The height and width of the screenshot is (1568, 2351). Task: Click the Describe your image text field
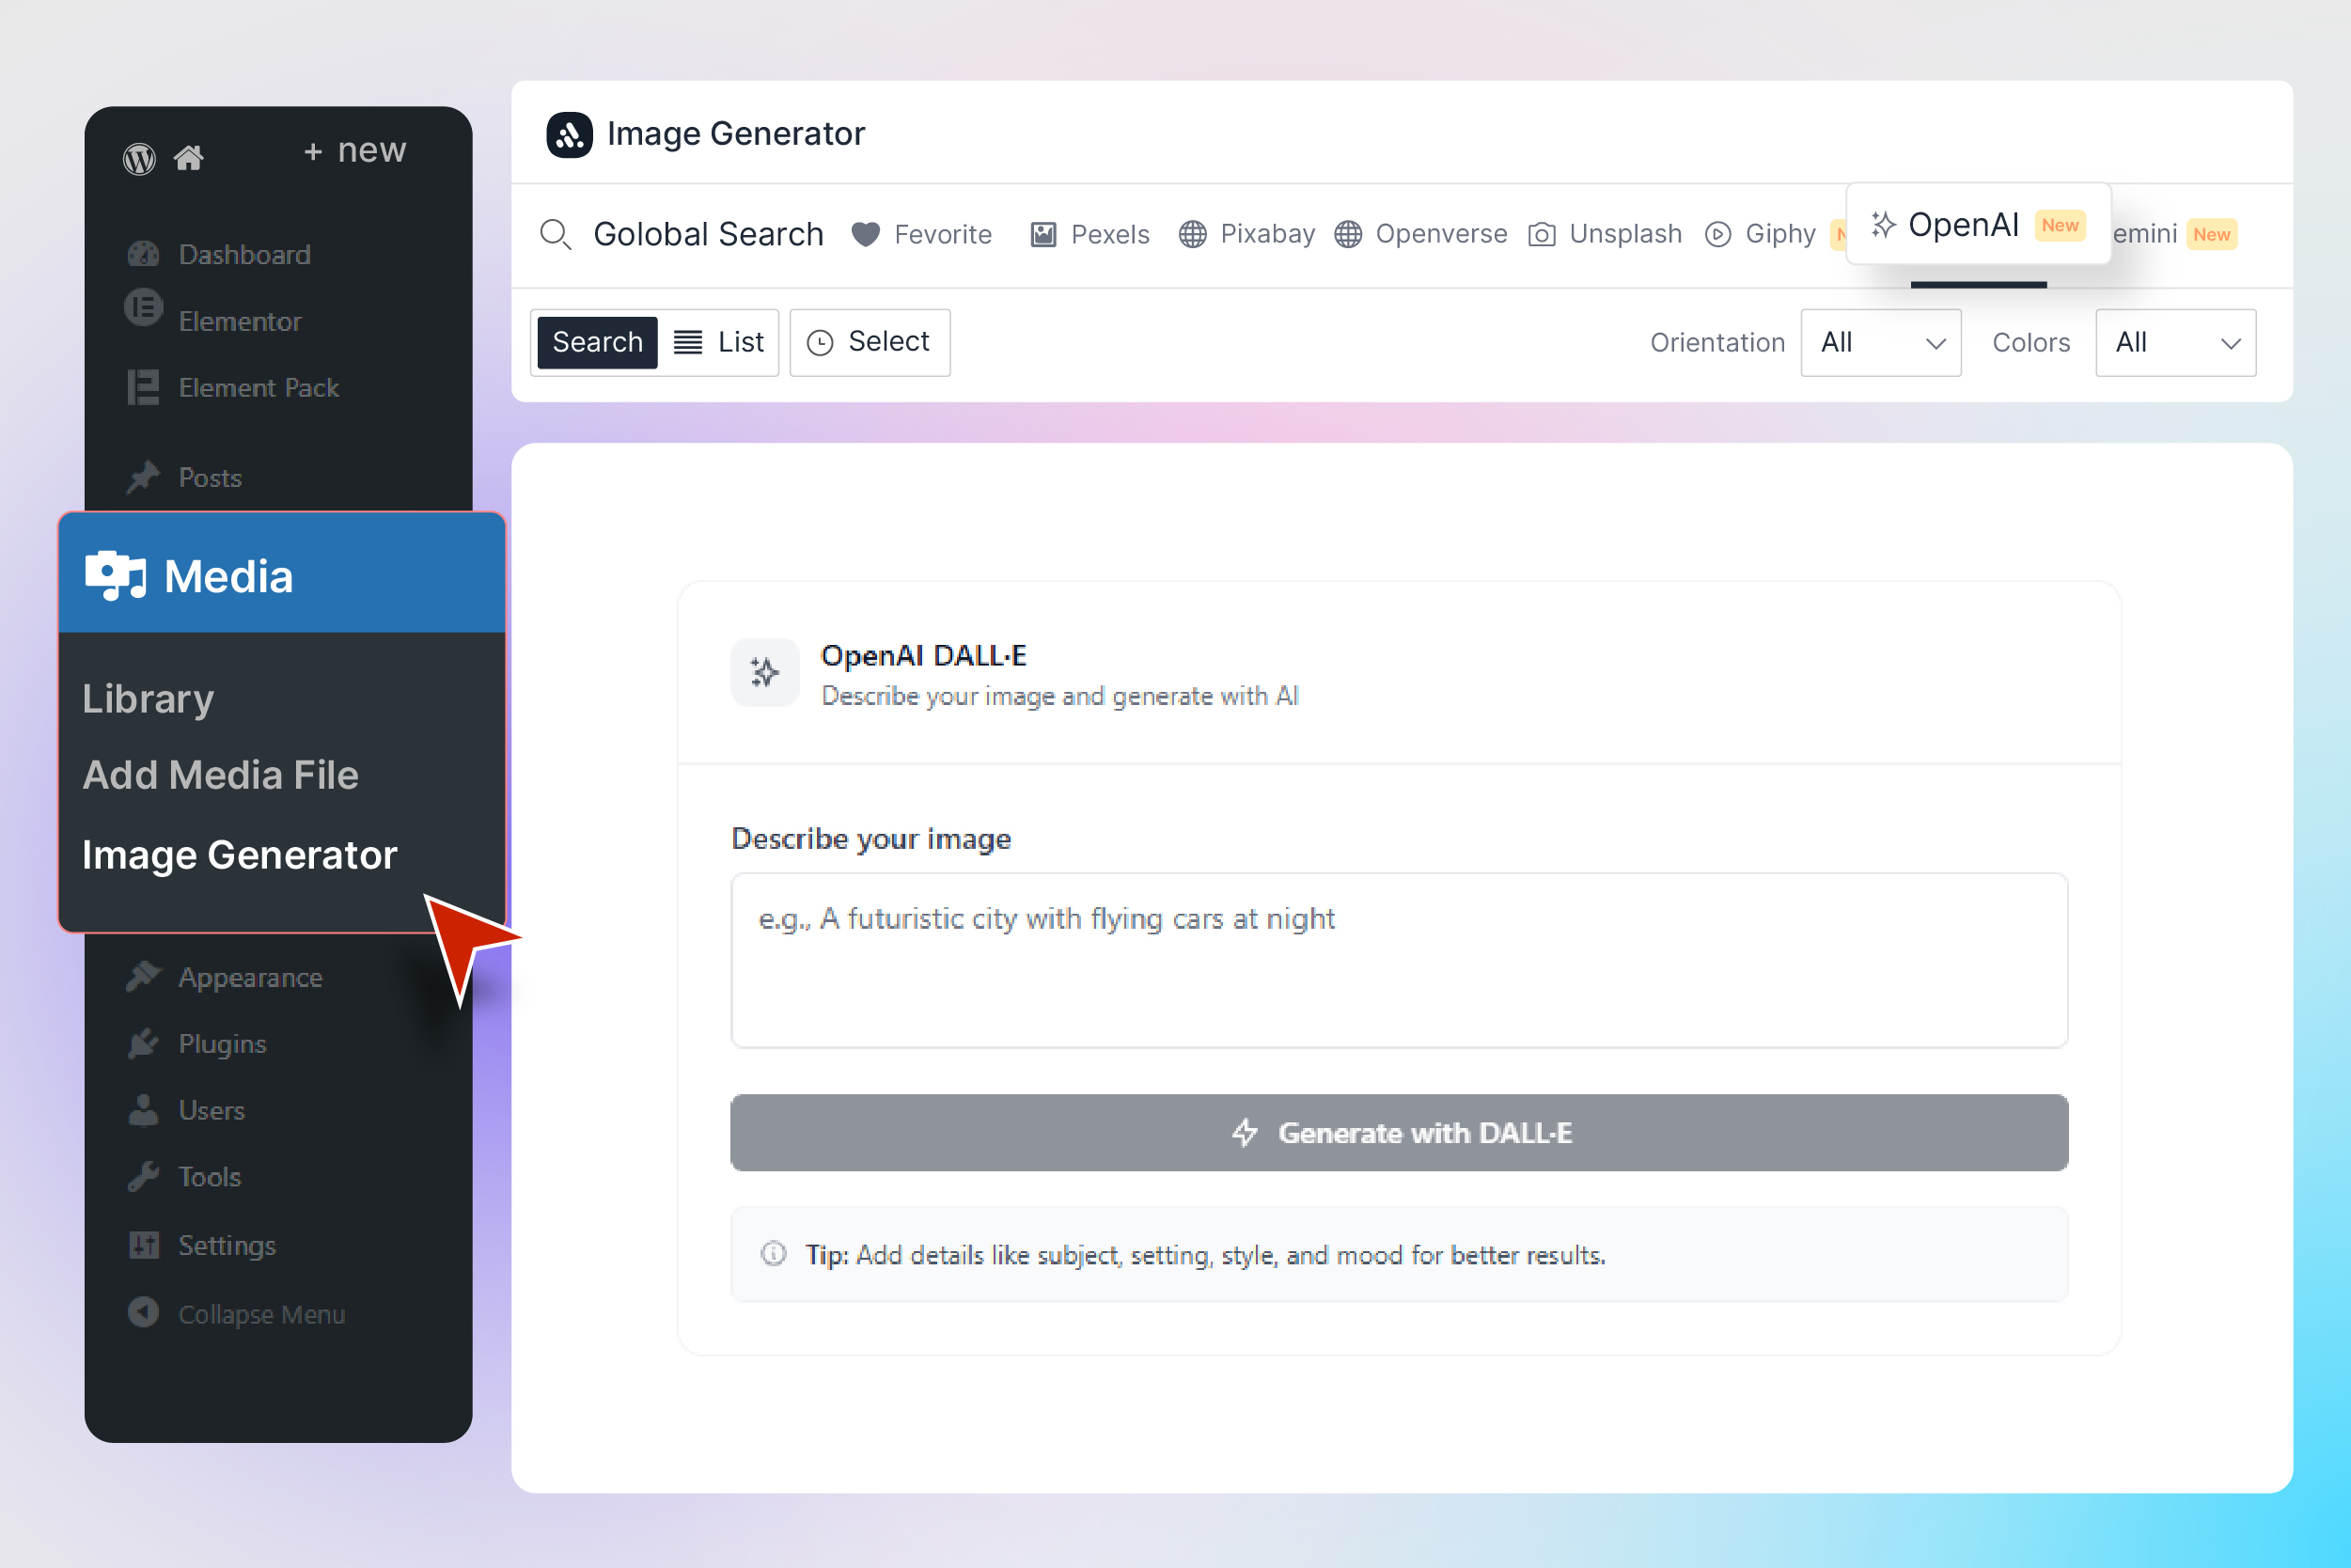pyautogui.click(x=1399, y=960)
